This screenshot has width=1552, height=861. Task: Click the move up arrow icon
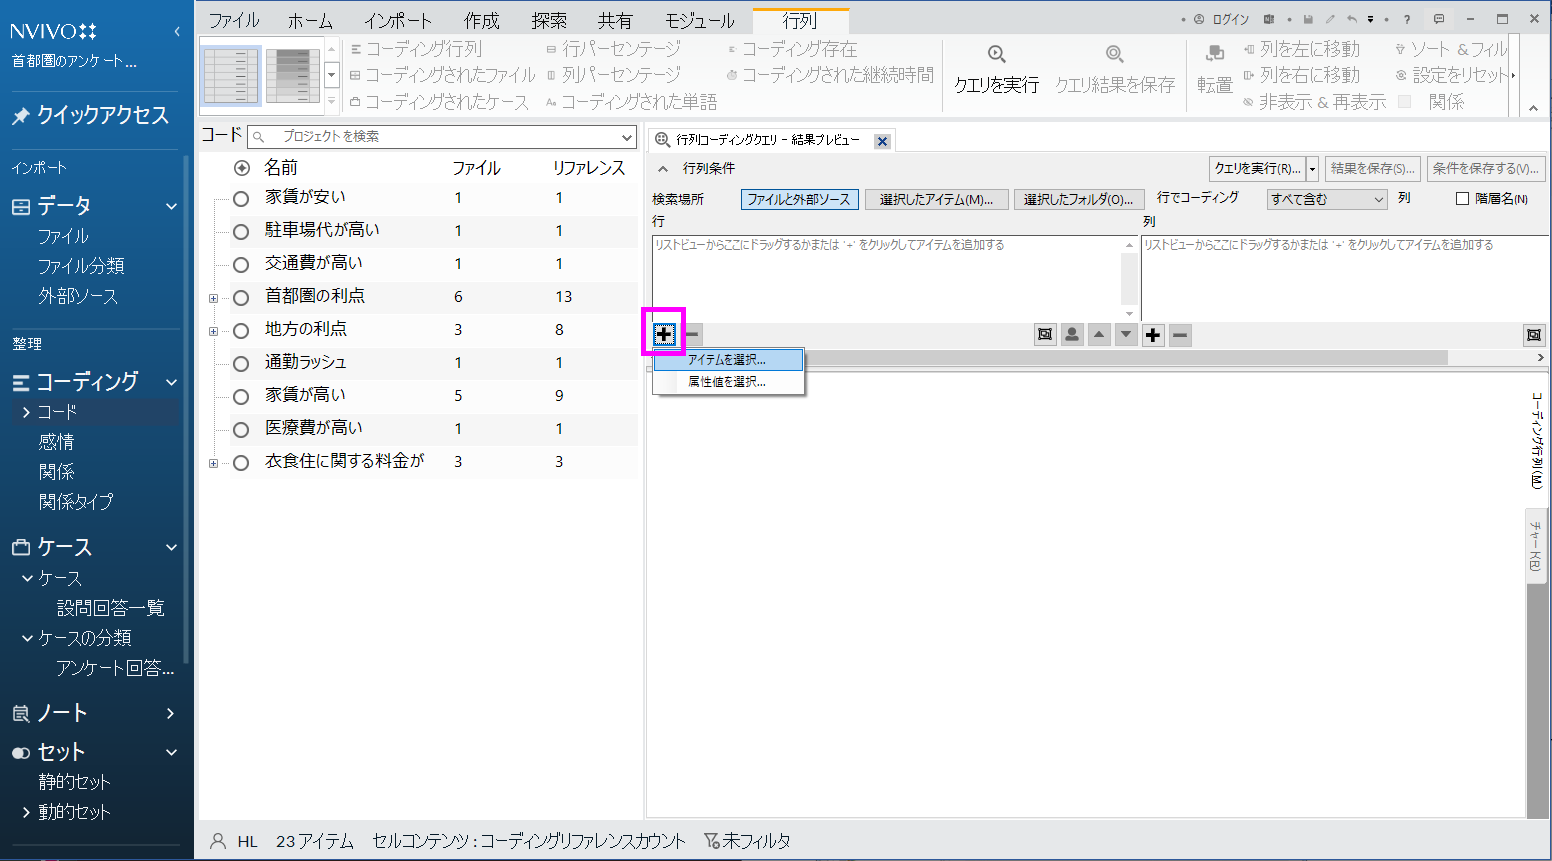pyautogui.click(x=1099, y=335)
